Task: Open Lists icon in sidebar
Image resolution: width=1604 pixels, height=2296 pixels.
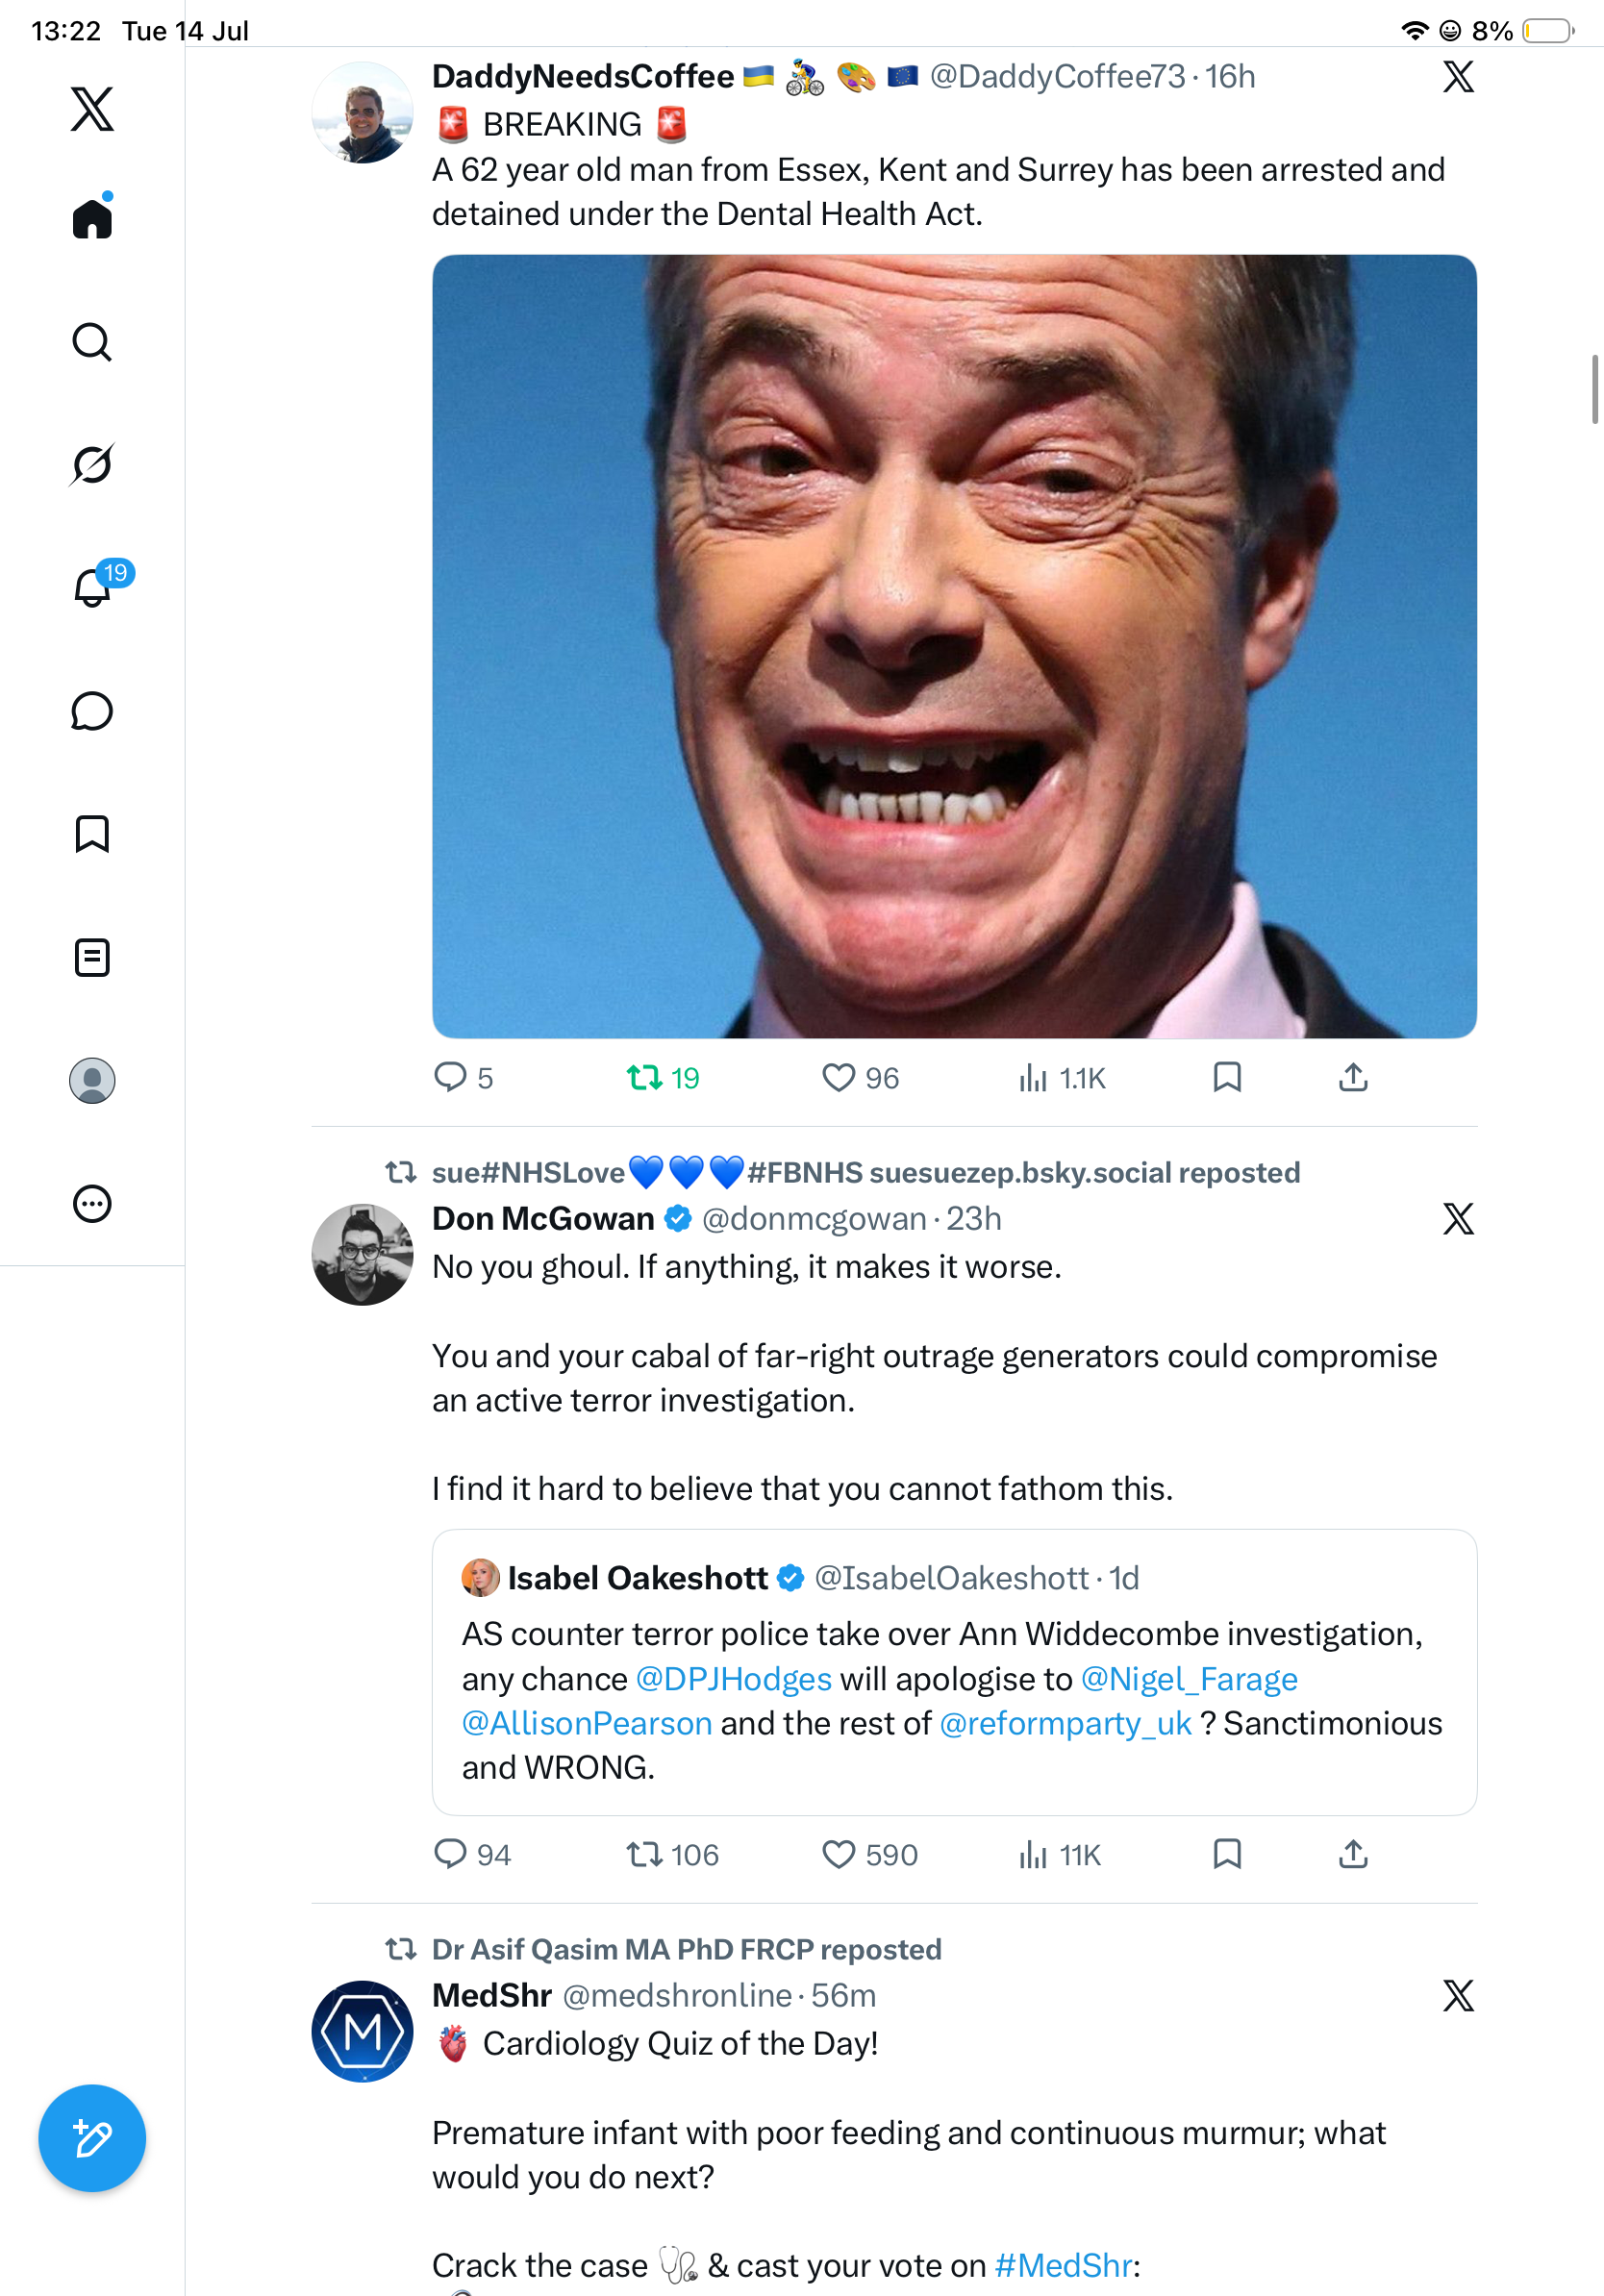Action: click(x=92, y=957)
